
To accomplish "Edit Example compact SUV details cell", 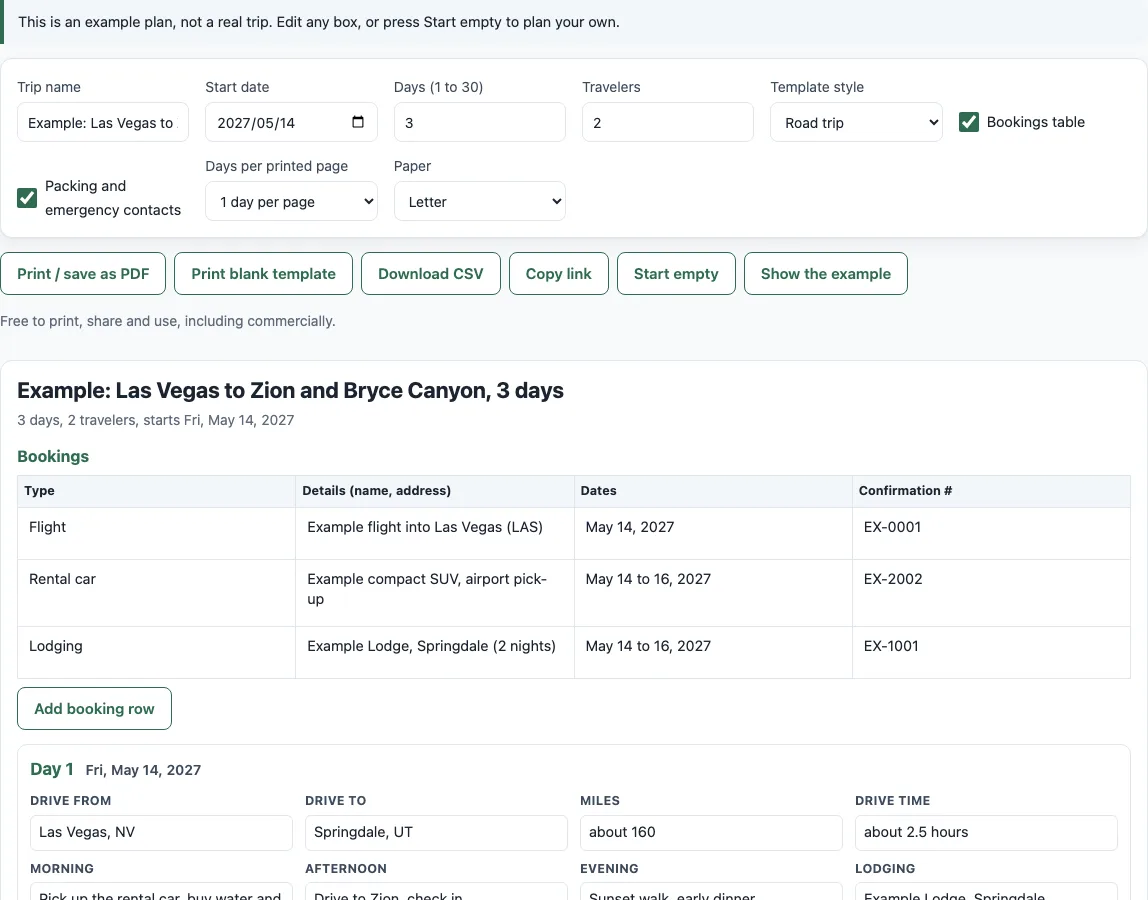I will point(435,593).
